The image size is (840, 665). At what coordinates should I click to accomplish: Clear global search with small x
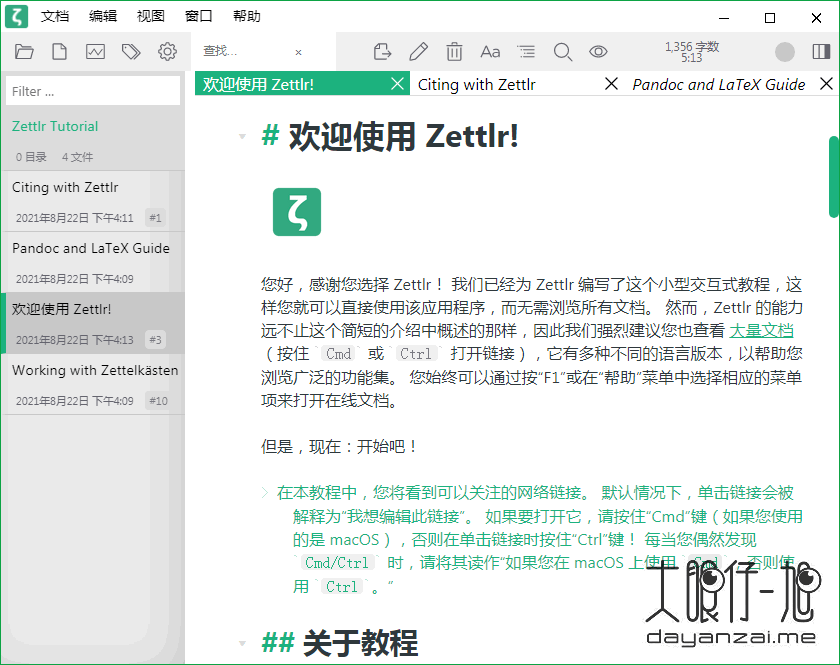pyautogui.click(x=298, y=52)
